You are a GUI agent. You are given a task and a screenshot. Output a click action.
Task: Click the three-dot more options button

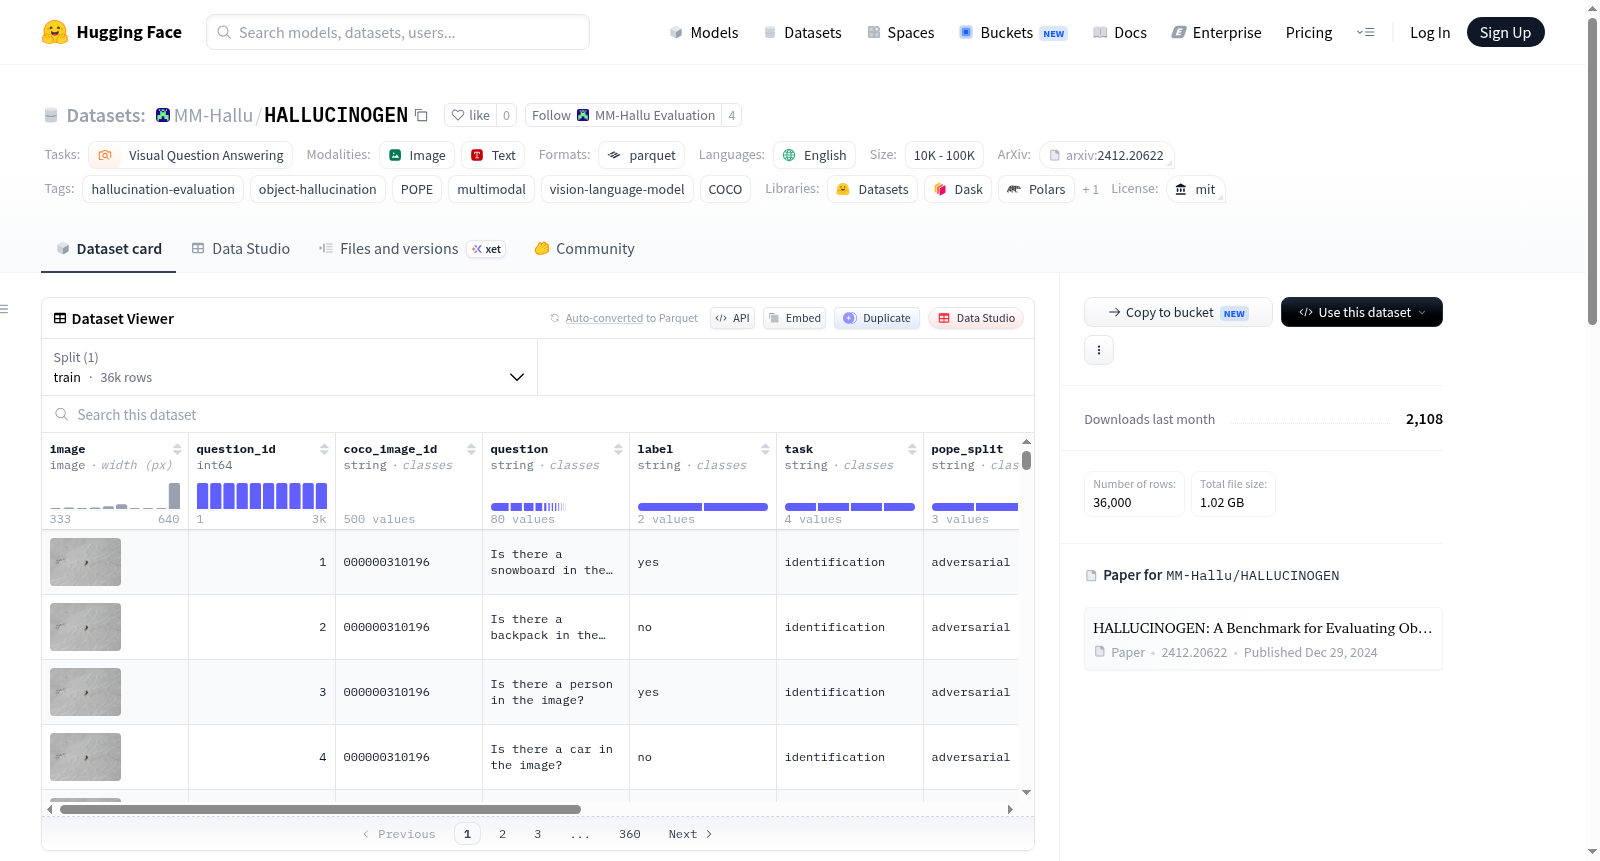(1099, 350)
